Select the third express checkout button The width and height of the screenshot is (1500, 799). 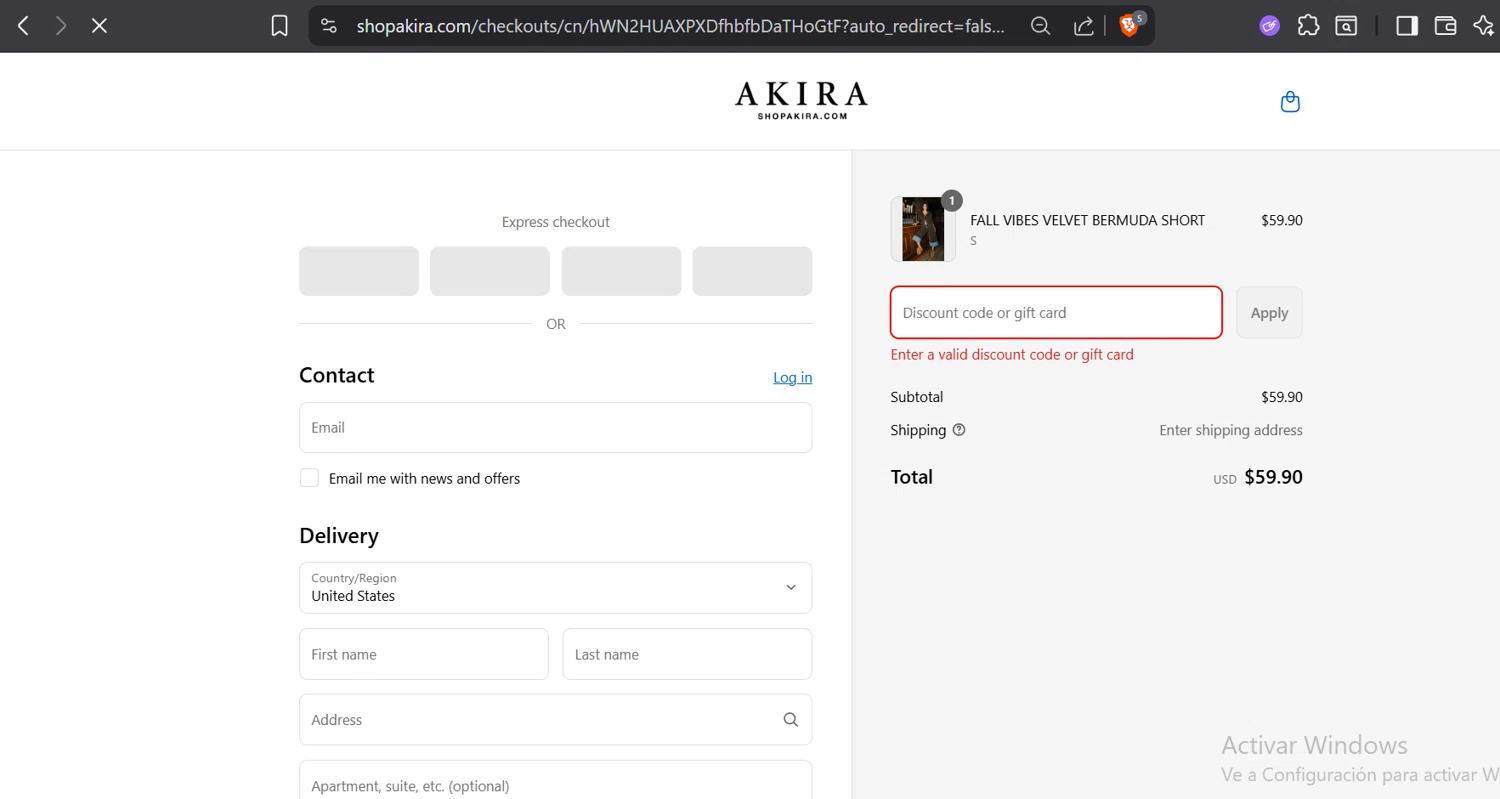(x=621, y=271)
